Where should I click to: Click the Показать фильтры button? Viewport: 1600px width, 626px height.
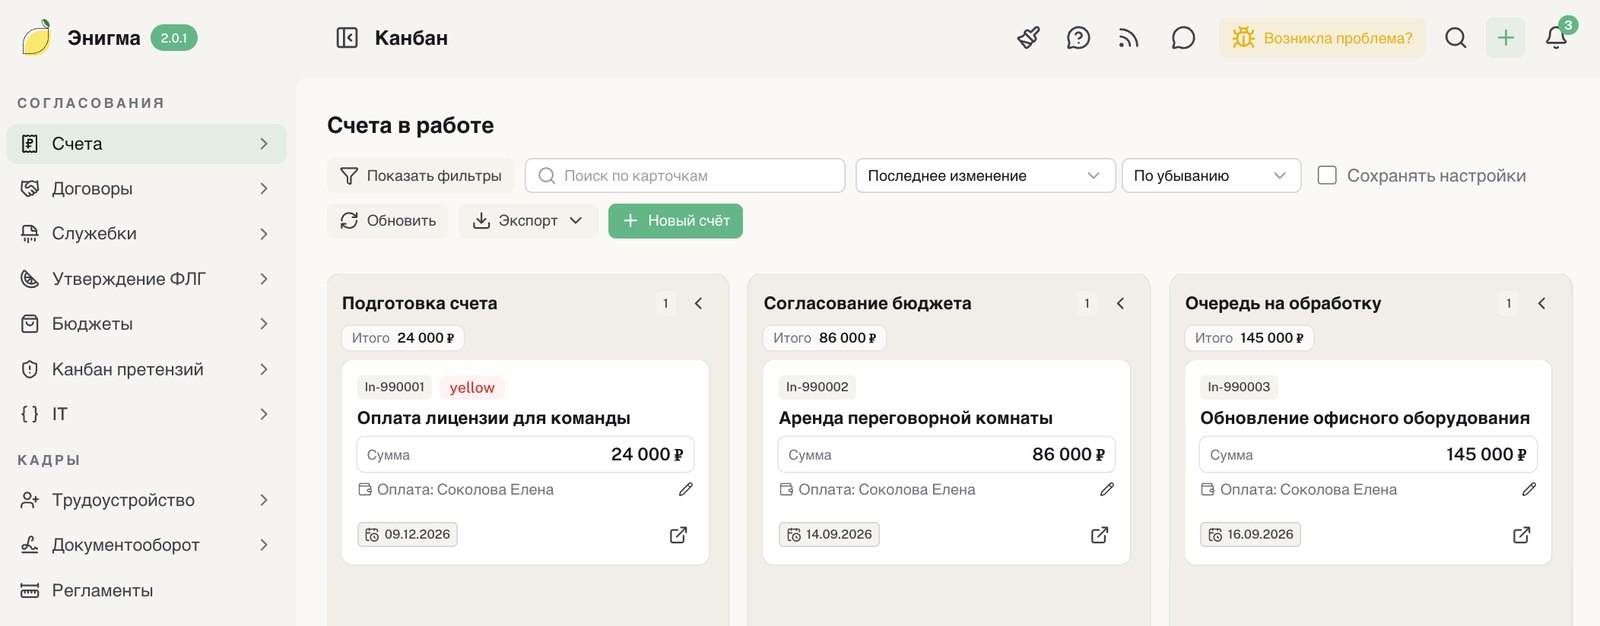pyautogui.click(x=421, y=175)
